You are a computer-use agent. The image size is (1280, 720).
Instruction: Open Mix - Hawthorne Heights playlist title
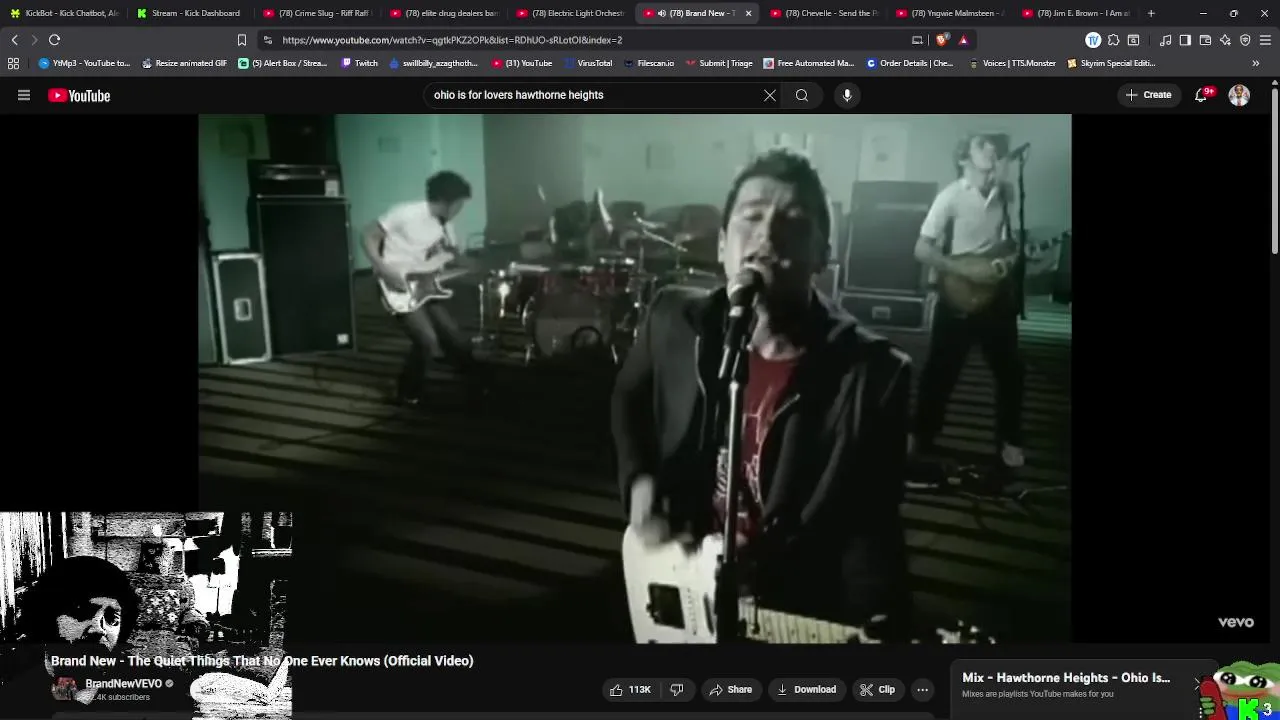pyautogui.click(x=1066, y=678)
